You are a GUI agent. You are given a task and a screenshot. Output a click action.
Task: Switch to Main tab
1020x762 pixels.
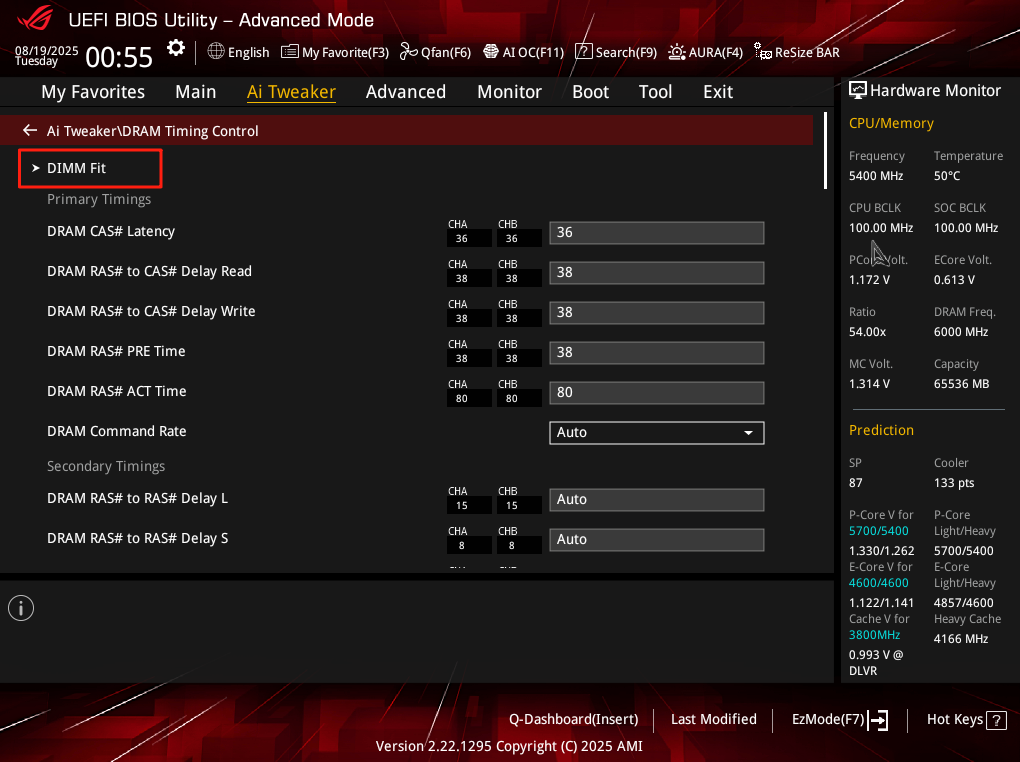coord(195,92)
